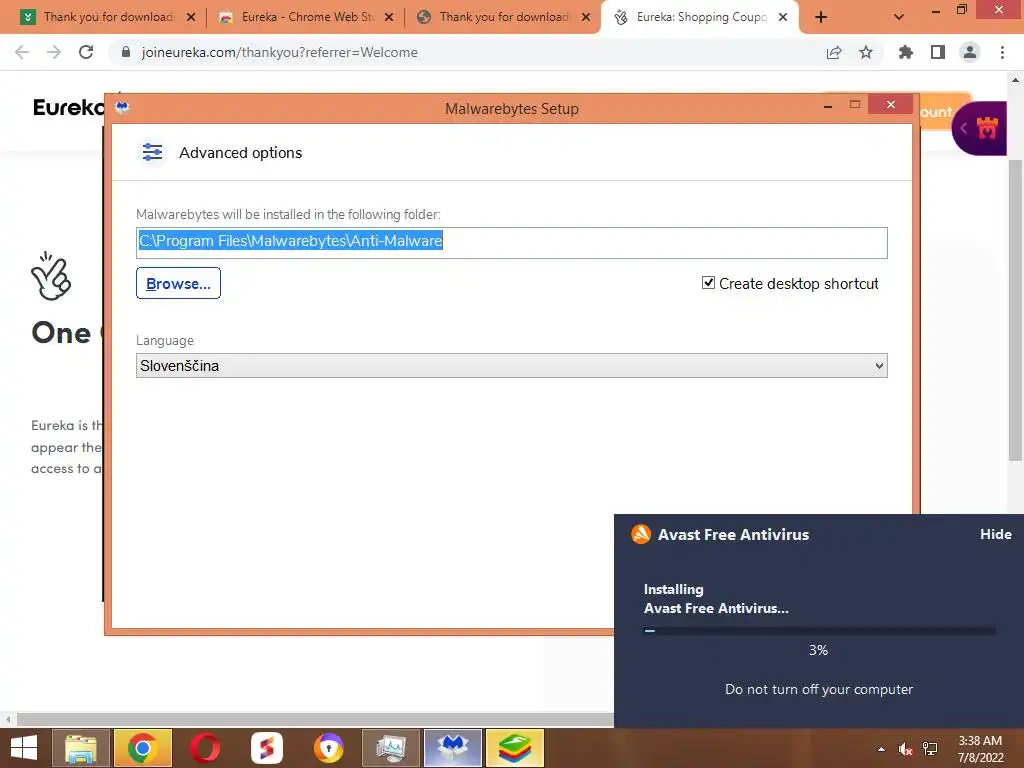
Task: Open the Avast Free Antivirus logo
Action: coord(641,534)
